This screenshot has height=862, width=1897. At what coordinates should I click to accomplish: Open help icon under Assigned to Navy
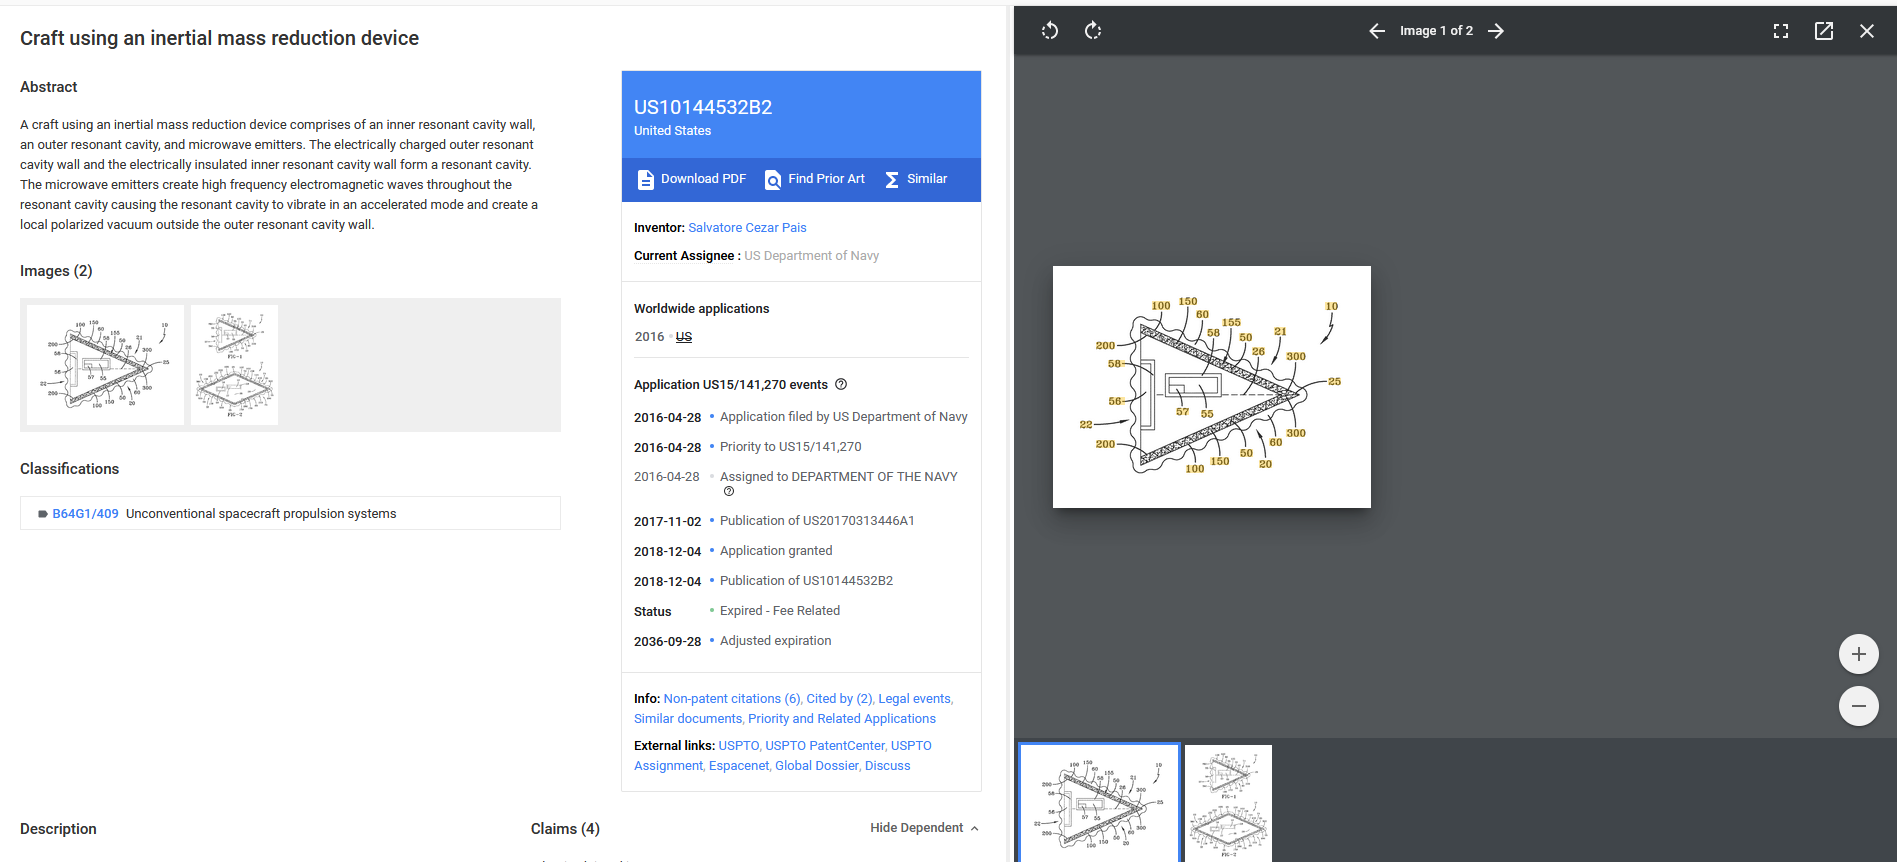729,491
